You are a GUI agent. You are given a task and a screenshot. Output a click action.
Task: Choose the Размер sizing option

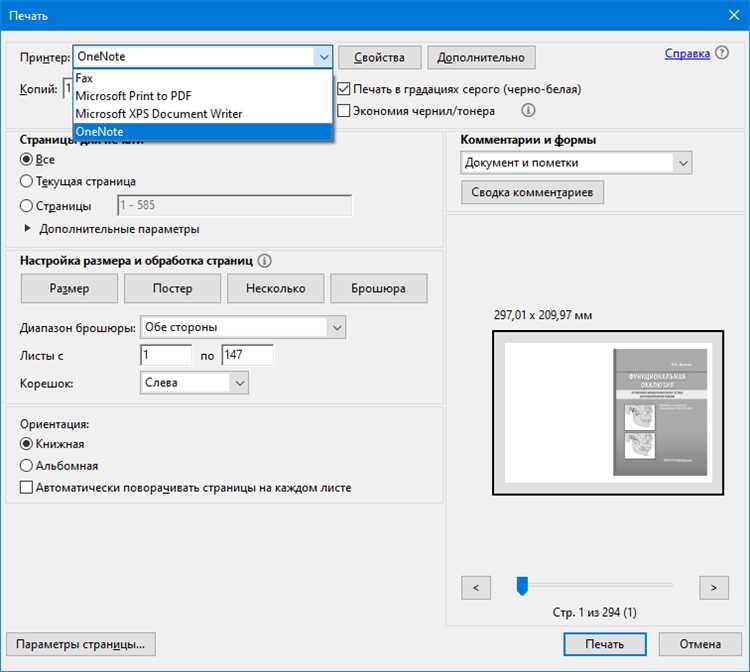click(69, 288)
